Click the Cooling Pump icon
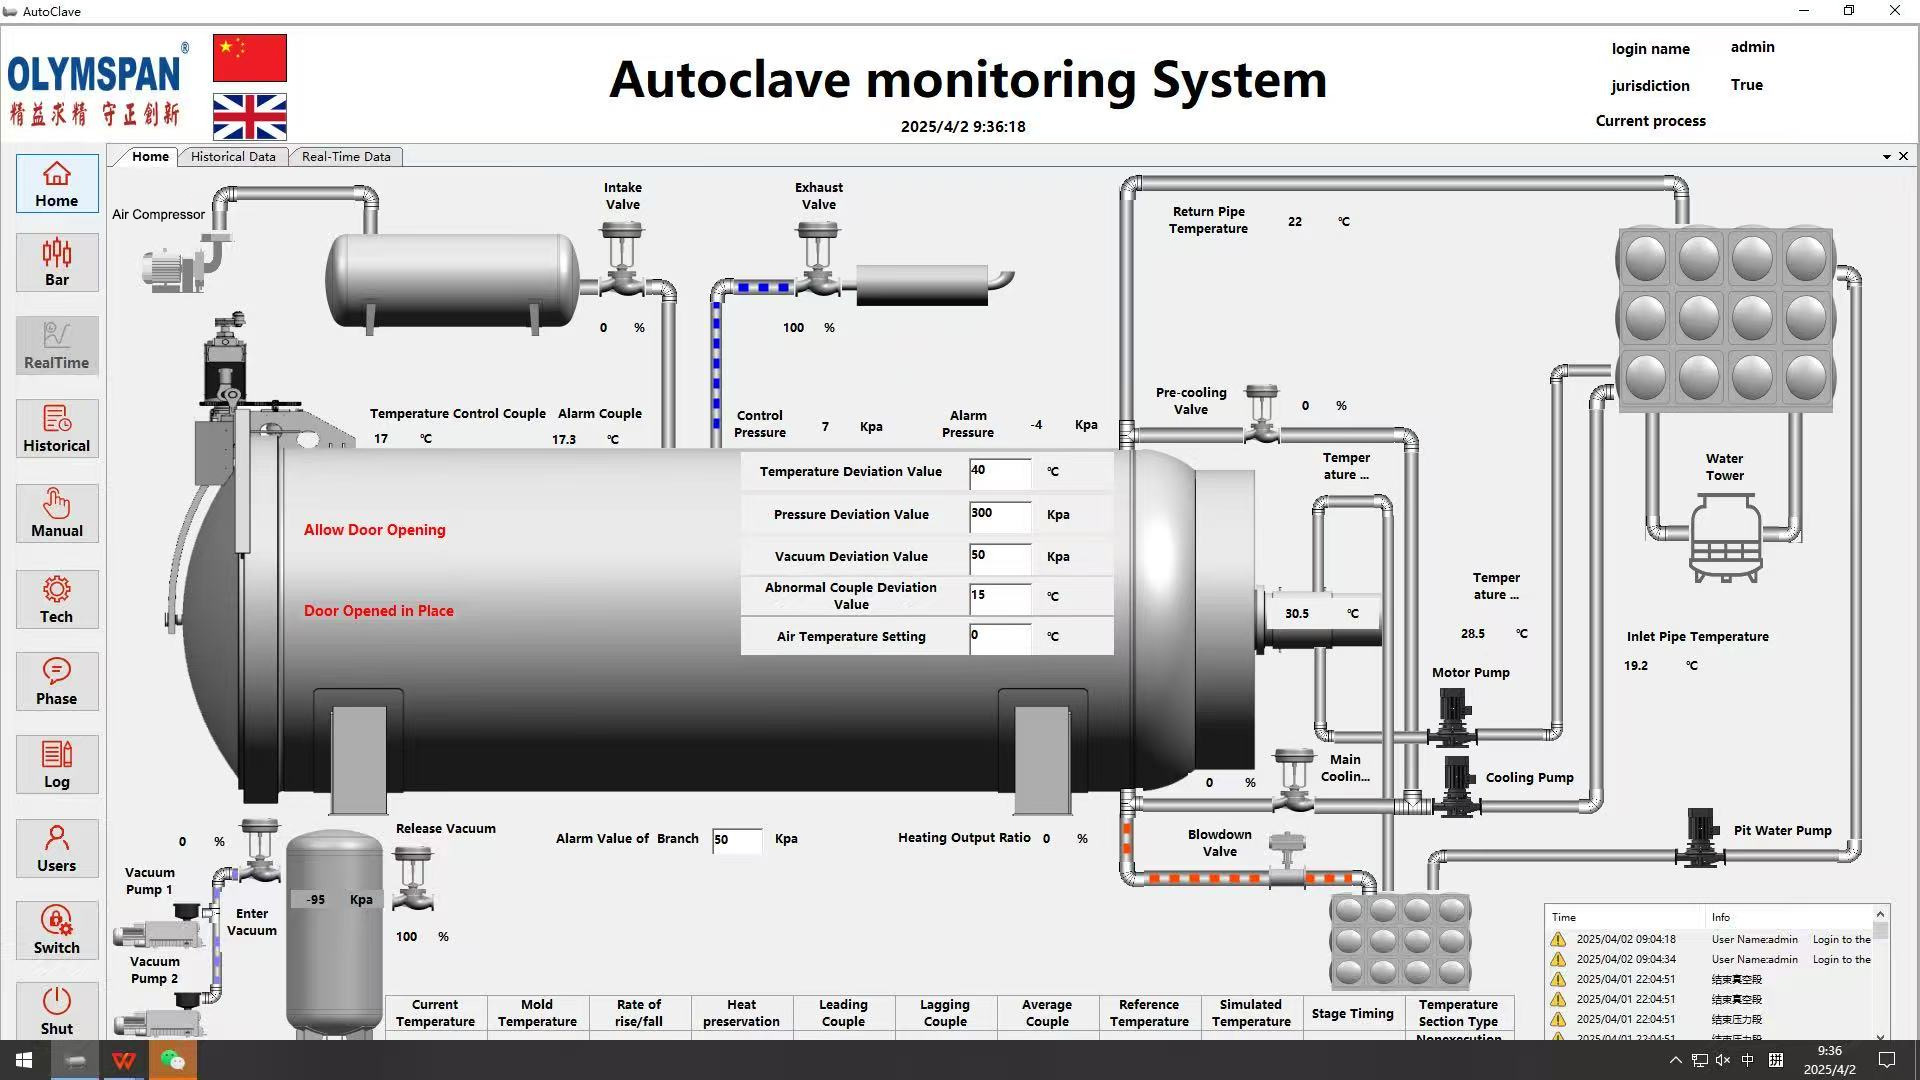The width and height of the screenshot is (1920, 1080). pos(1456,787)
